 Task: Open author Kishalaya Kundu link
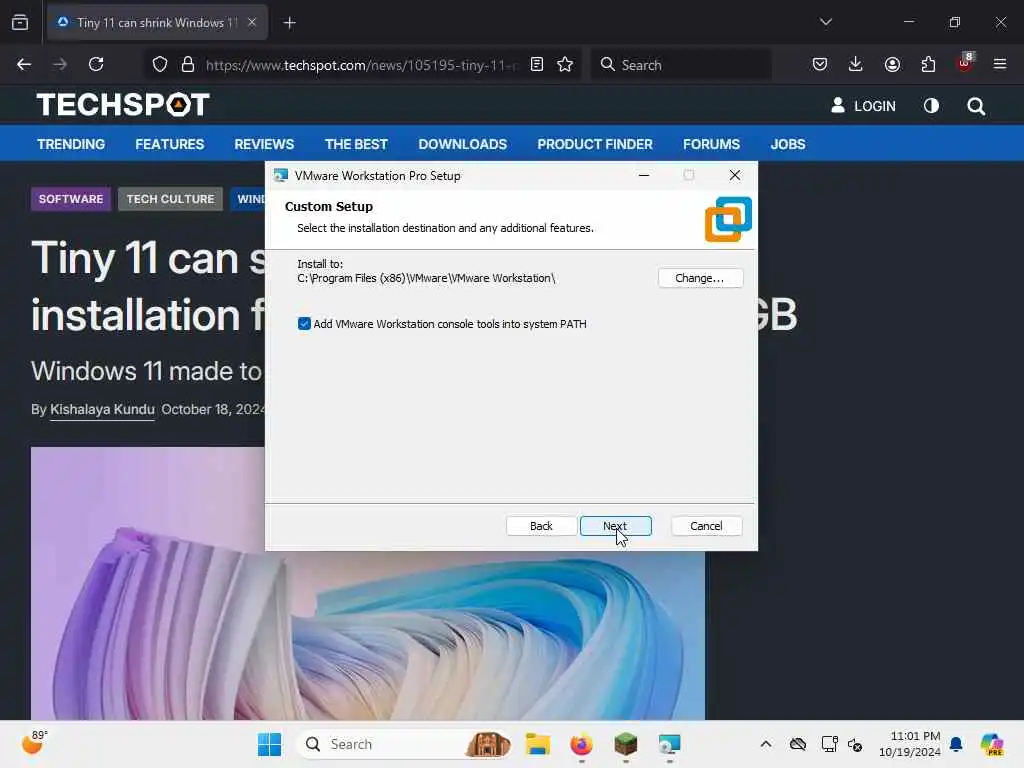pyautogui.click(x=103, y=409)
